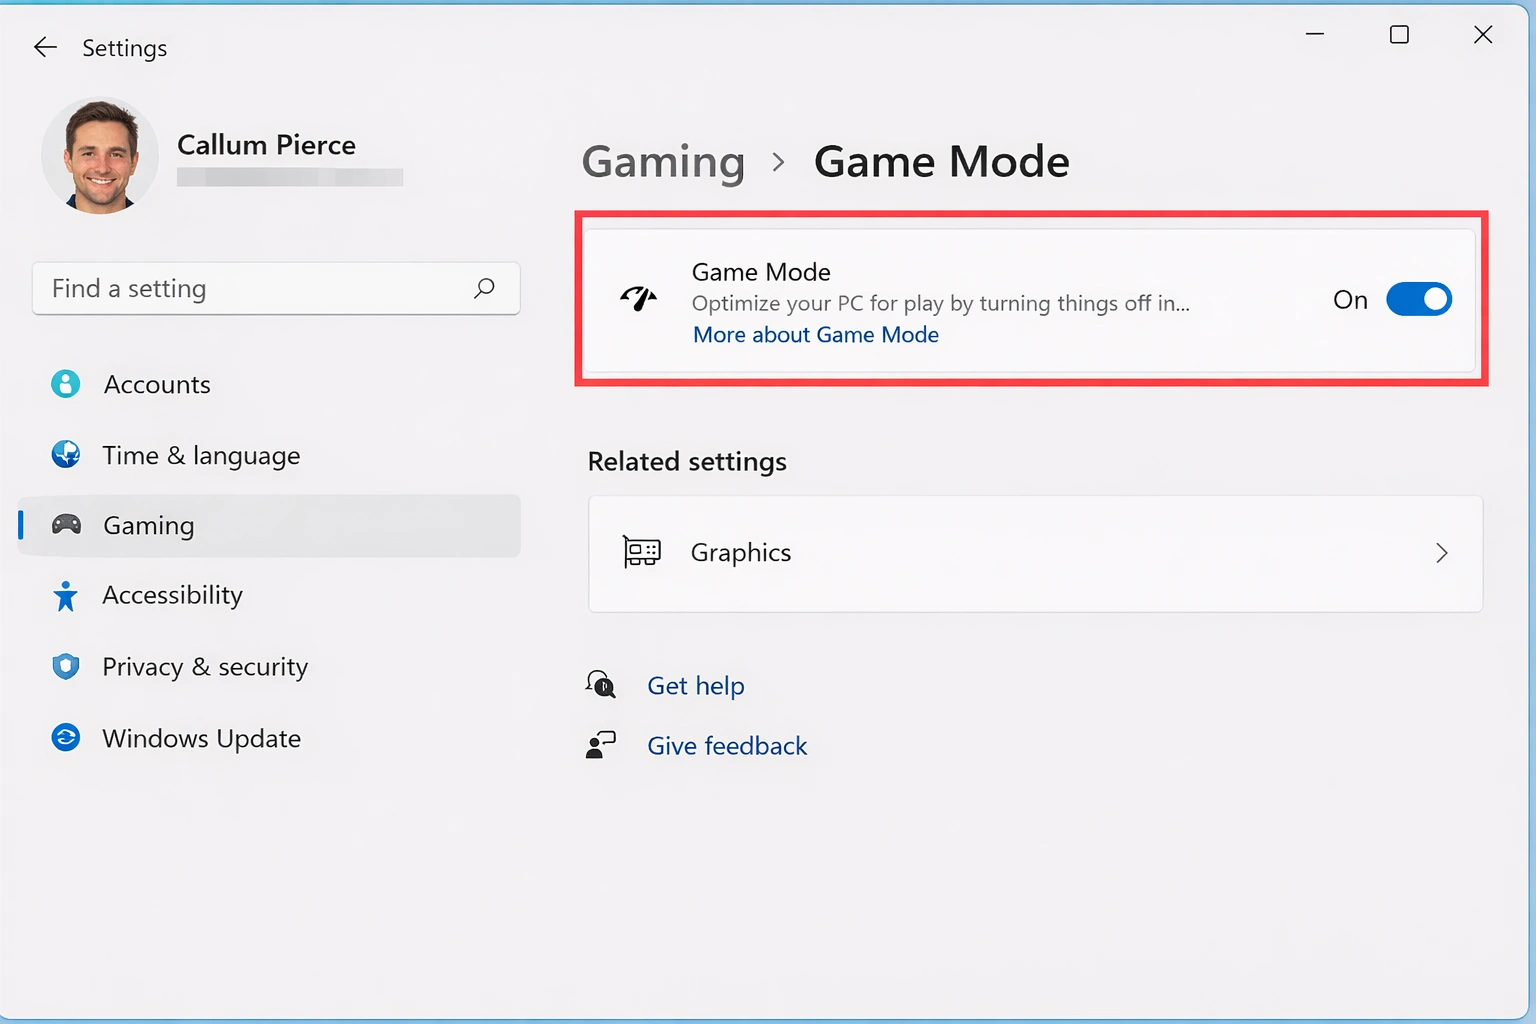Click the Give feedback icon
Viewport: 1536px width, 1024px height.
click(x=600, y=744)
